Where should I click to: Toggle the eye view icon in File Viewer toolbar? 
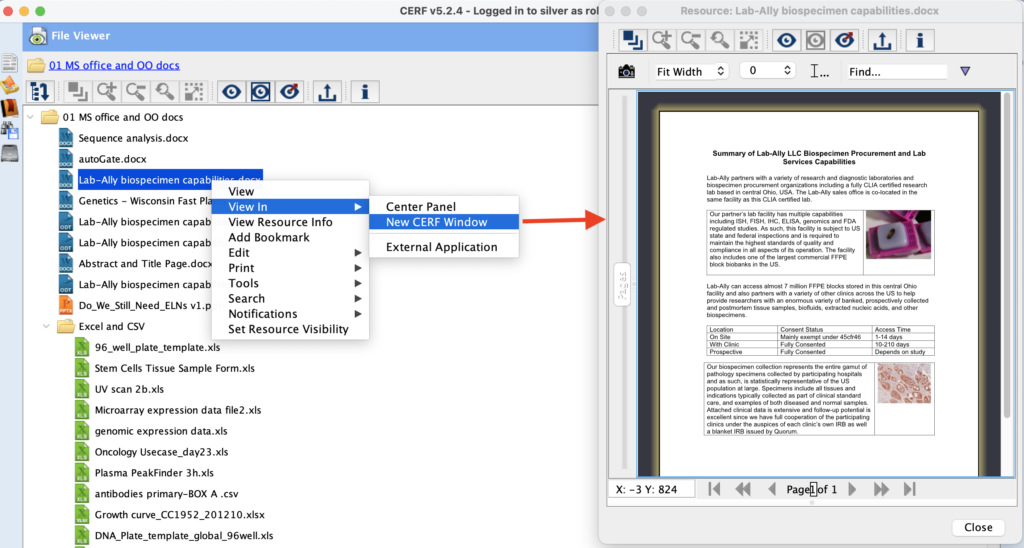point(232,92)
